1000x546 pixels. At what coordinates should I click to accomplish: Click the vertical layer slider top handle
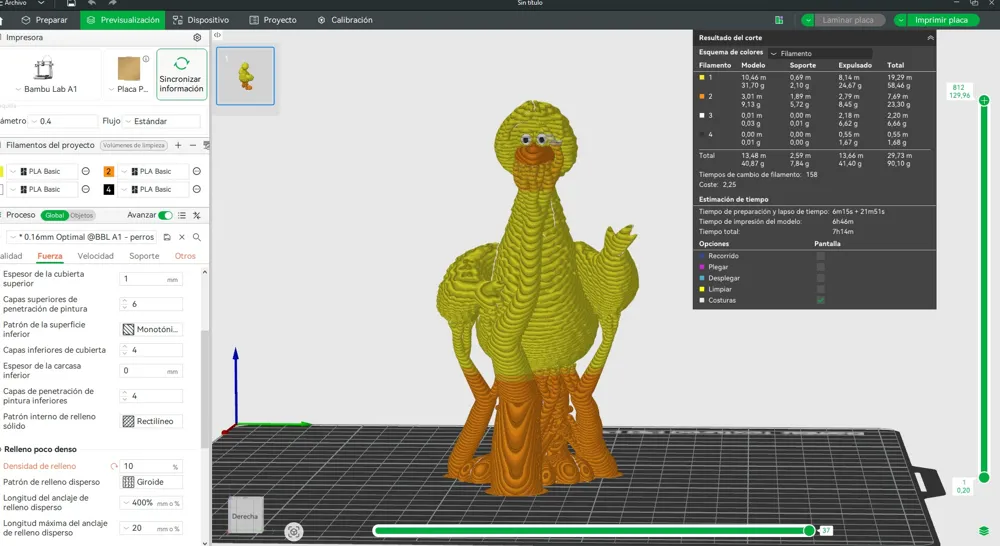click(984, 100)
